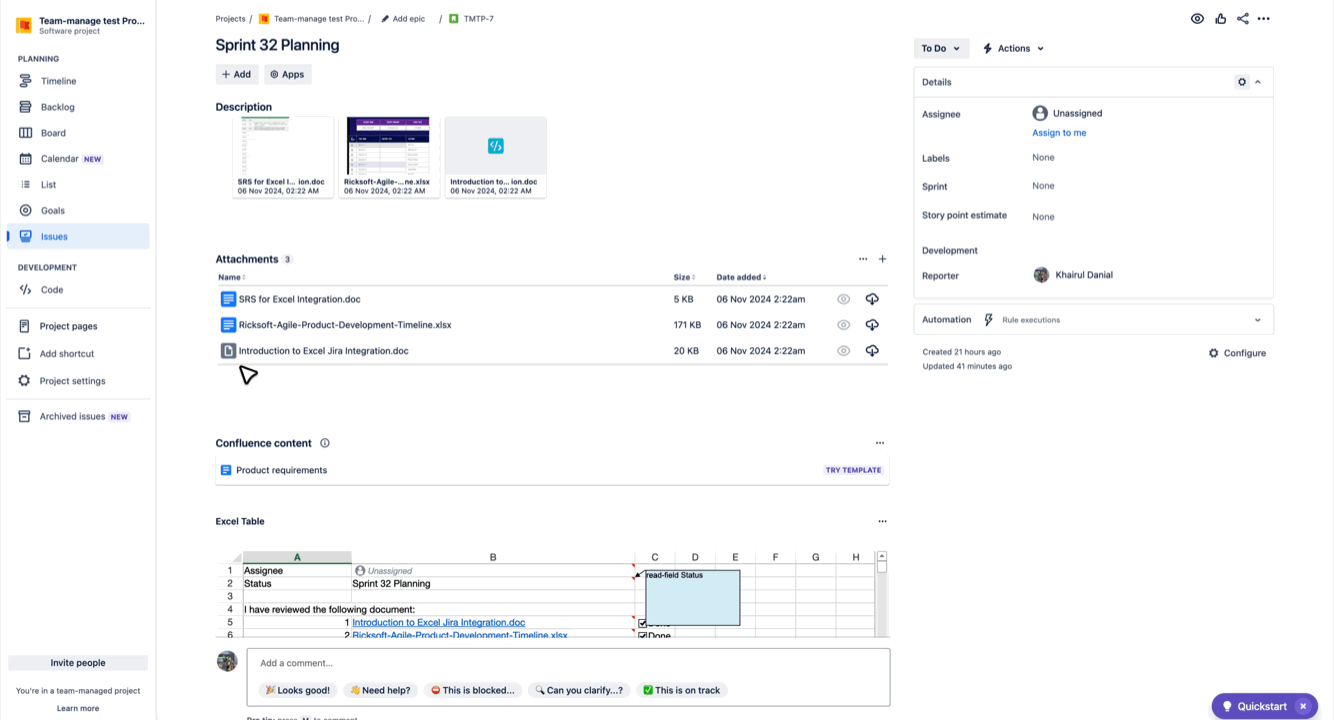Go to Timeline in the sidebar
Image resolution: width=1334 pixels, height=720 pixels.
point(58,81)
